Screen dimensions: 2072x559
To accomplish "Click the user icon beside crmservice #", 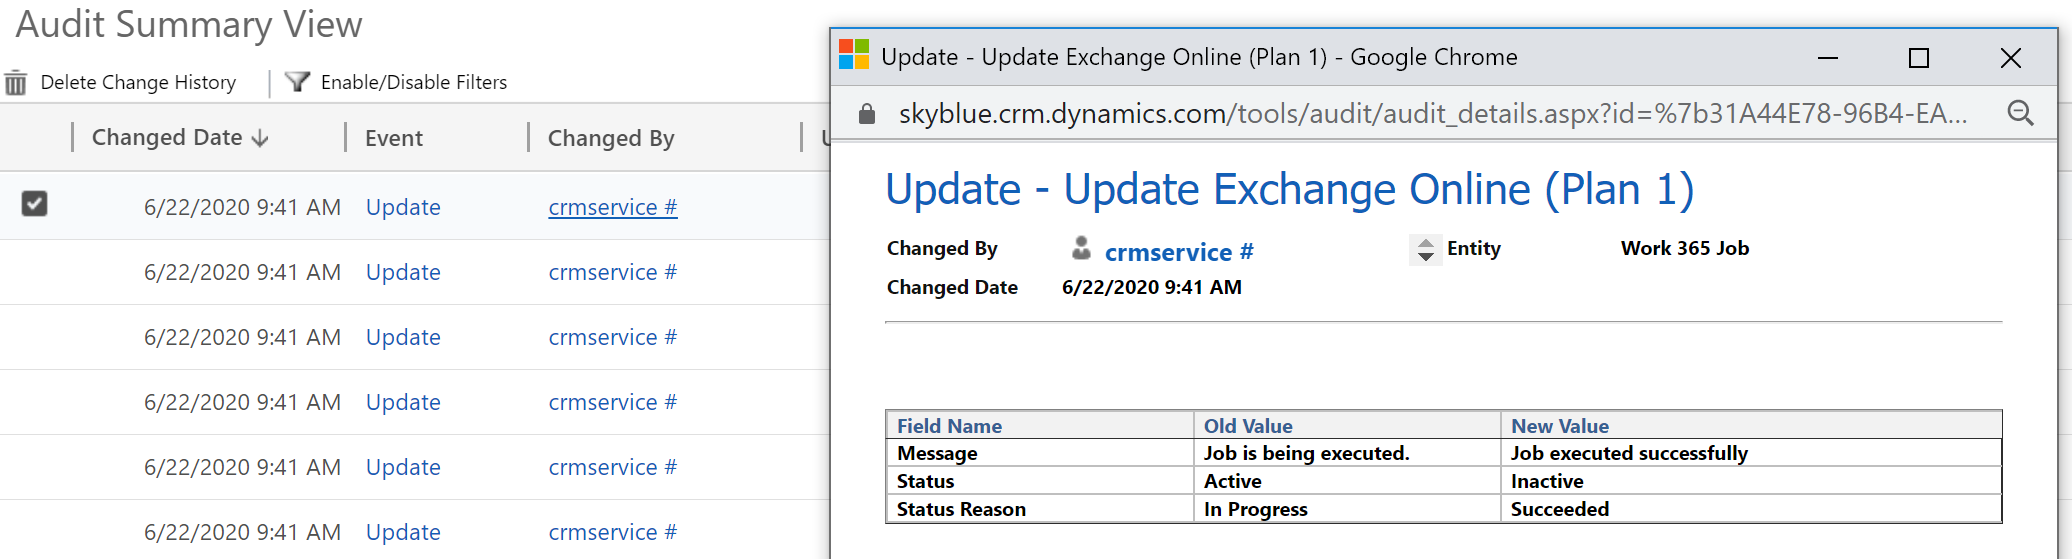I will click(x=1081, y=248).
